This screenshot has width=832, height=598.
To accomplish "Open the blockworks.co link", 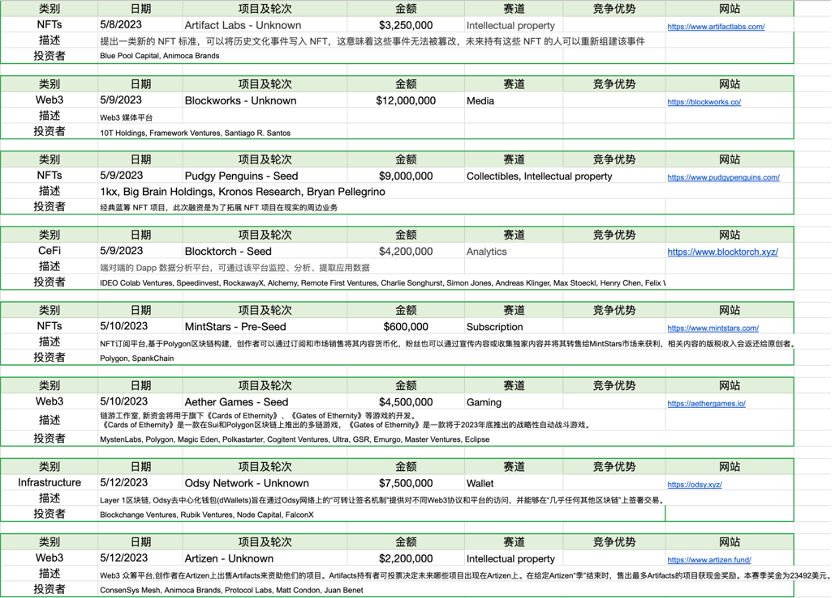I will [704, 102].
